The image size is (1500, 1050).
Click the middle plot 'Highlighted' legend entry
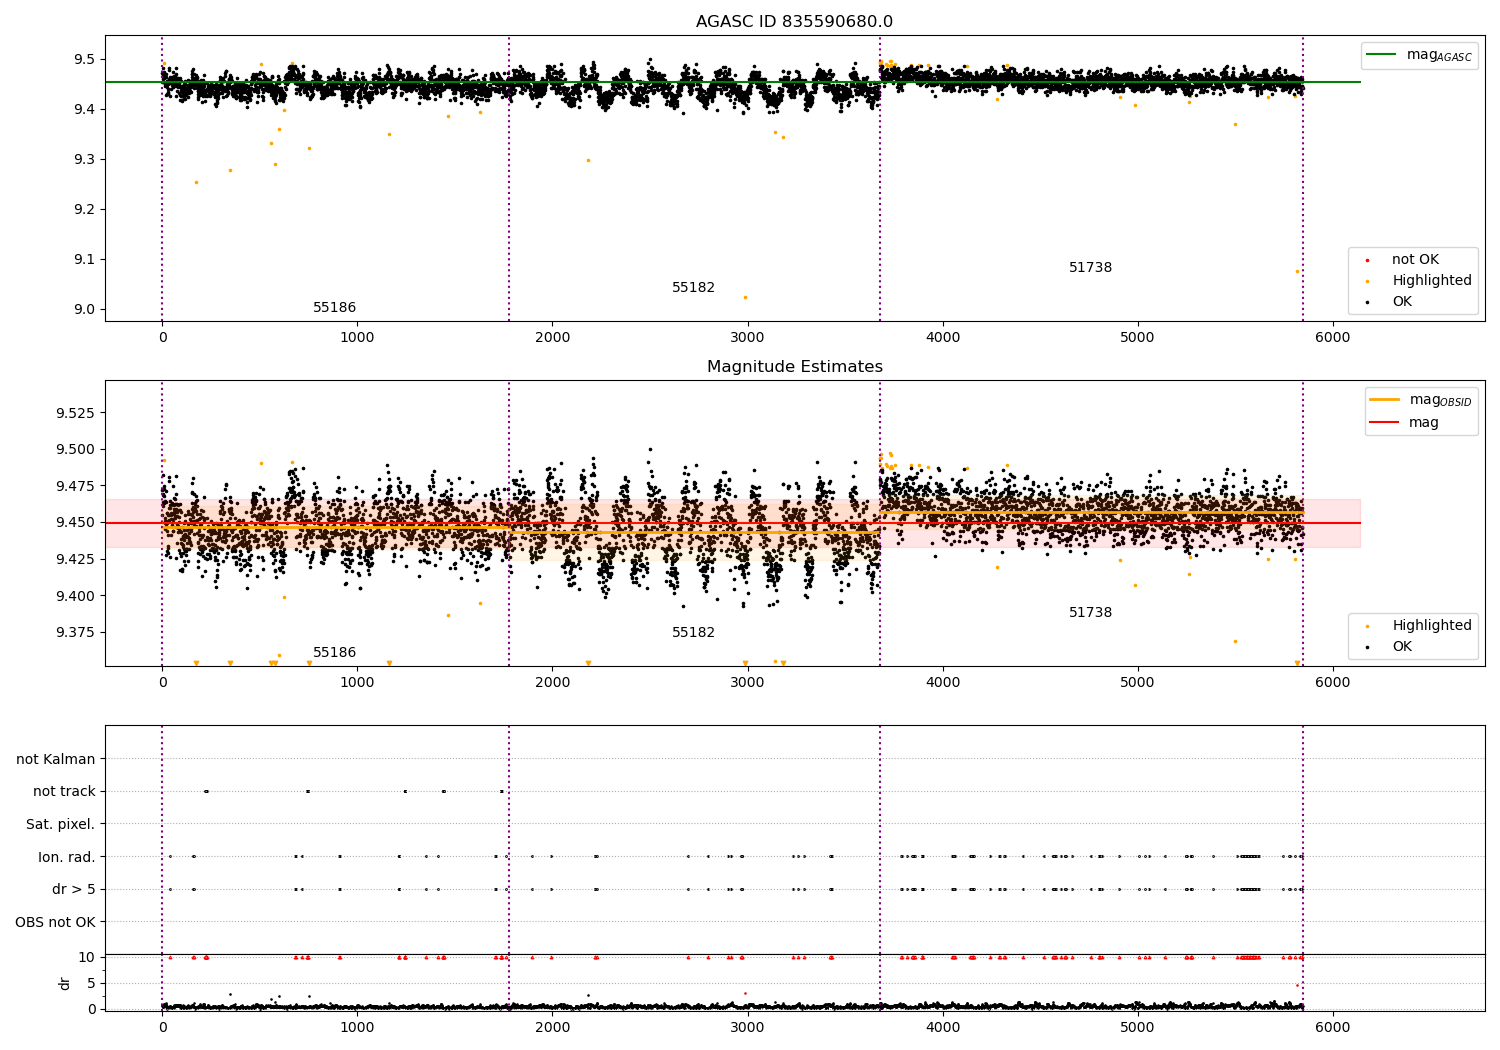(x=1431, y=626)
